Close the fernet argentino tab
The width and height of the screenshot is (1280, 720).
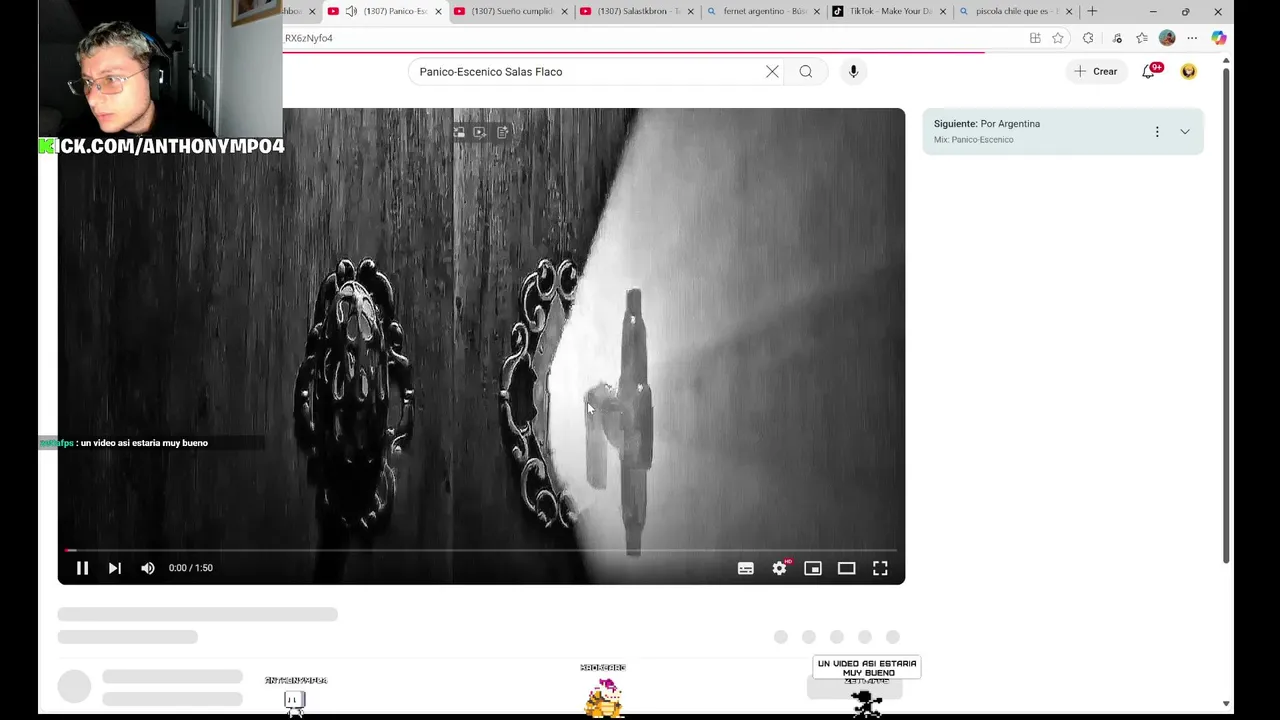click(816, 11)
